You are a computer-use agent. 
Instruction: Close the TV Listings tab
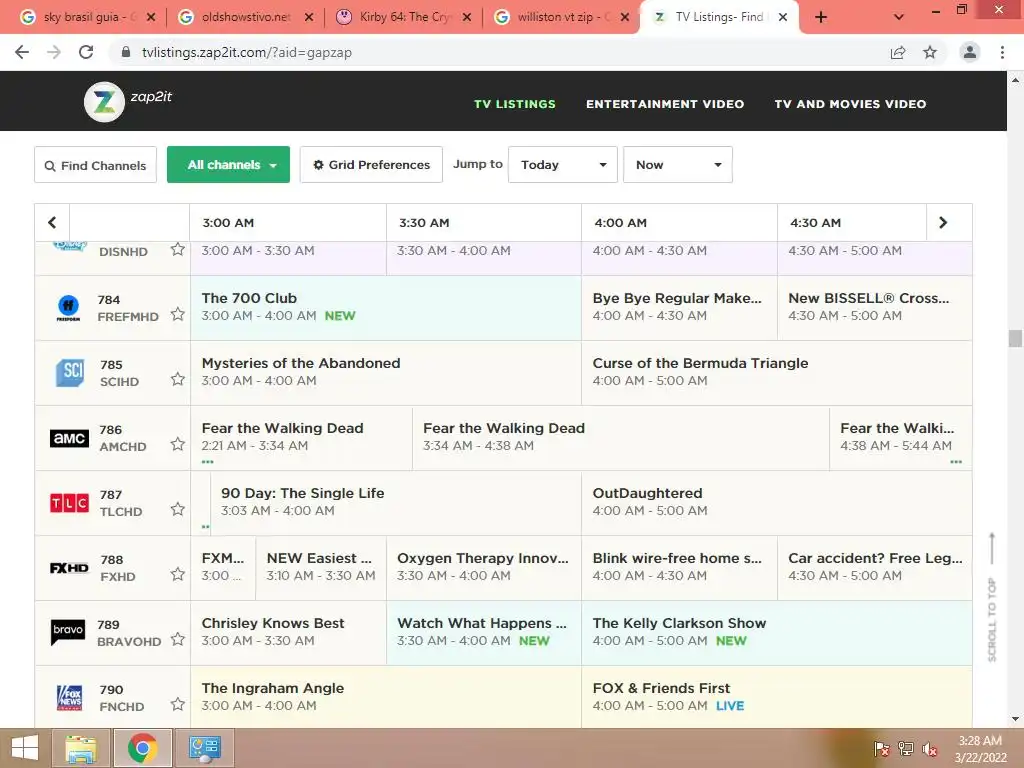tap(783, 17)
